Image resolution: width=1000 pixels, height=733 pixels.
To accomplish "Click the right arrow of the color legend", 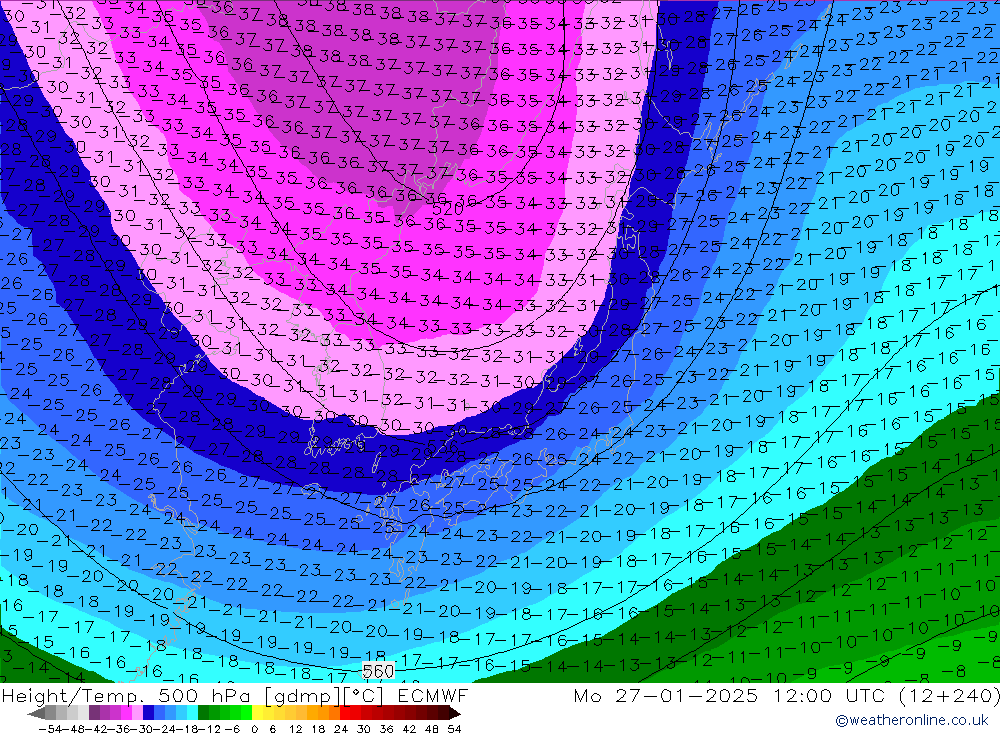I will [455, 713].
